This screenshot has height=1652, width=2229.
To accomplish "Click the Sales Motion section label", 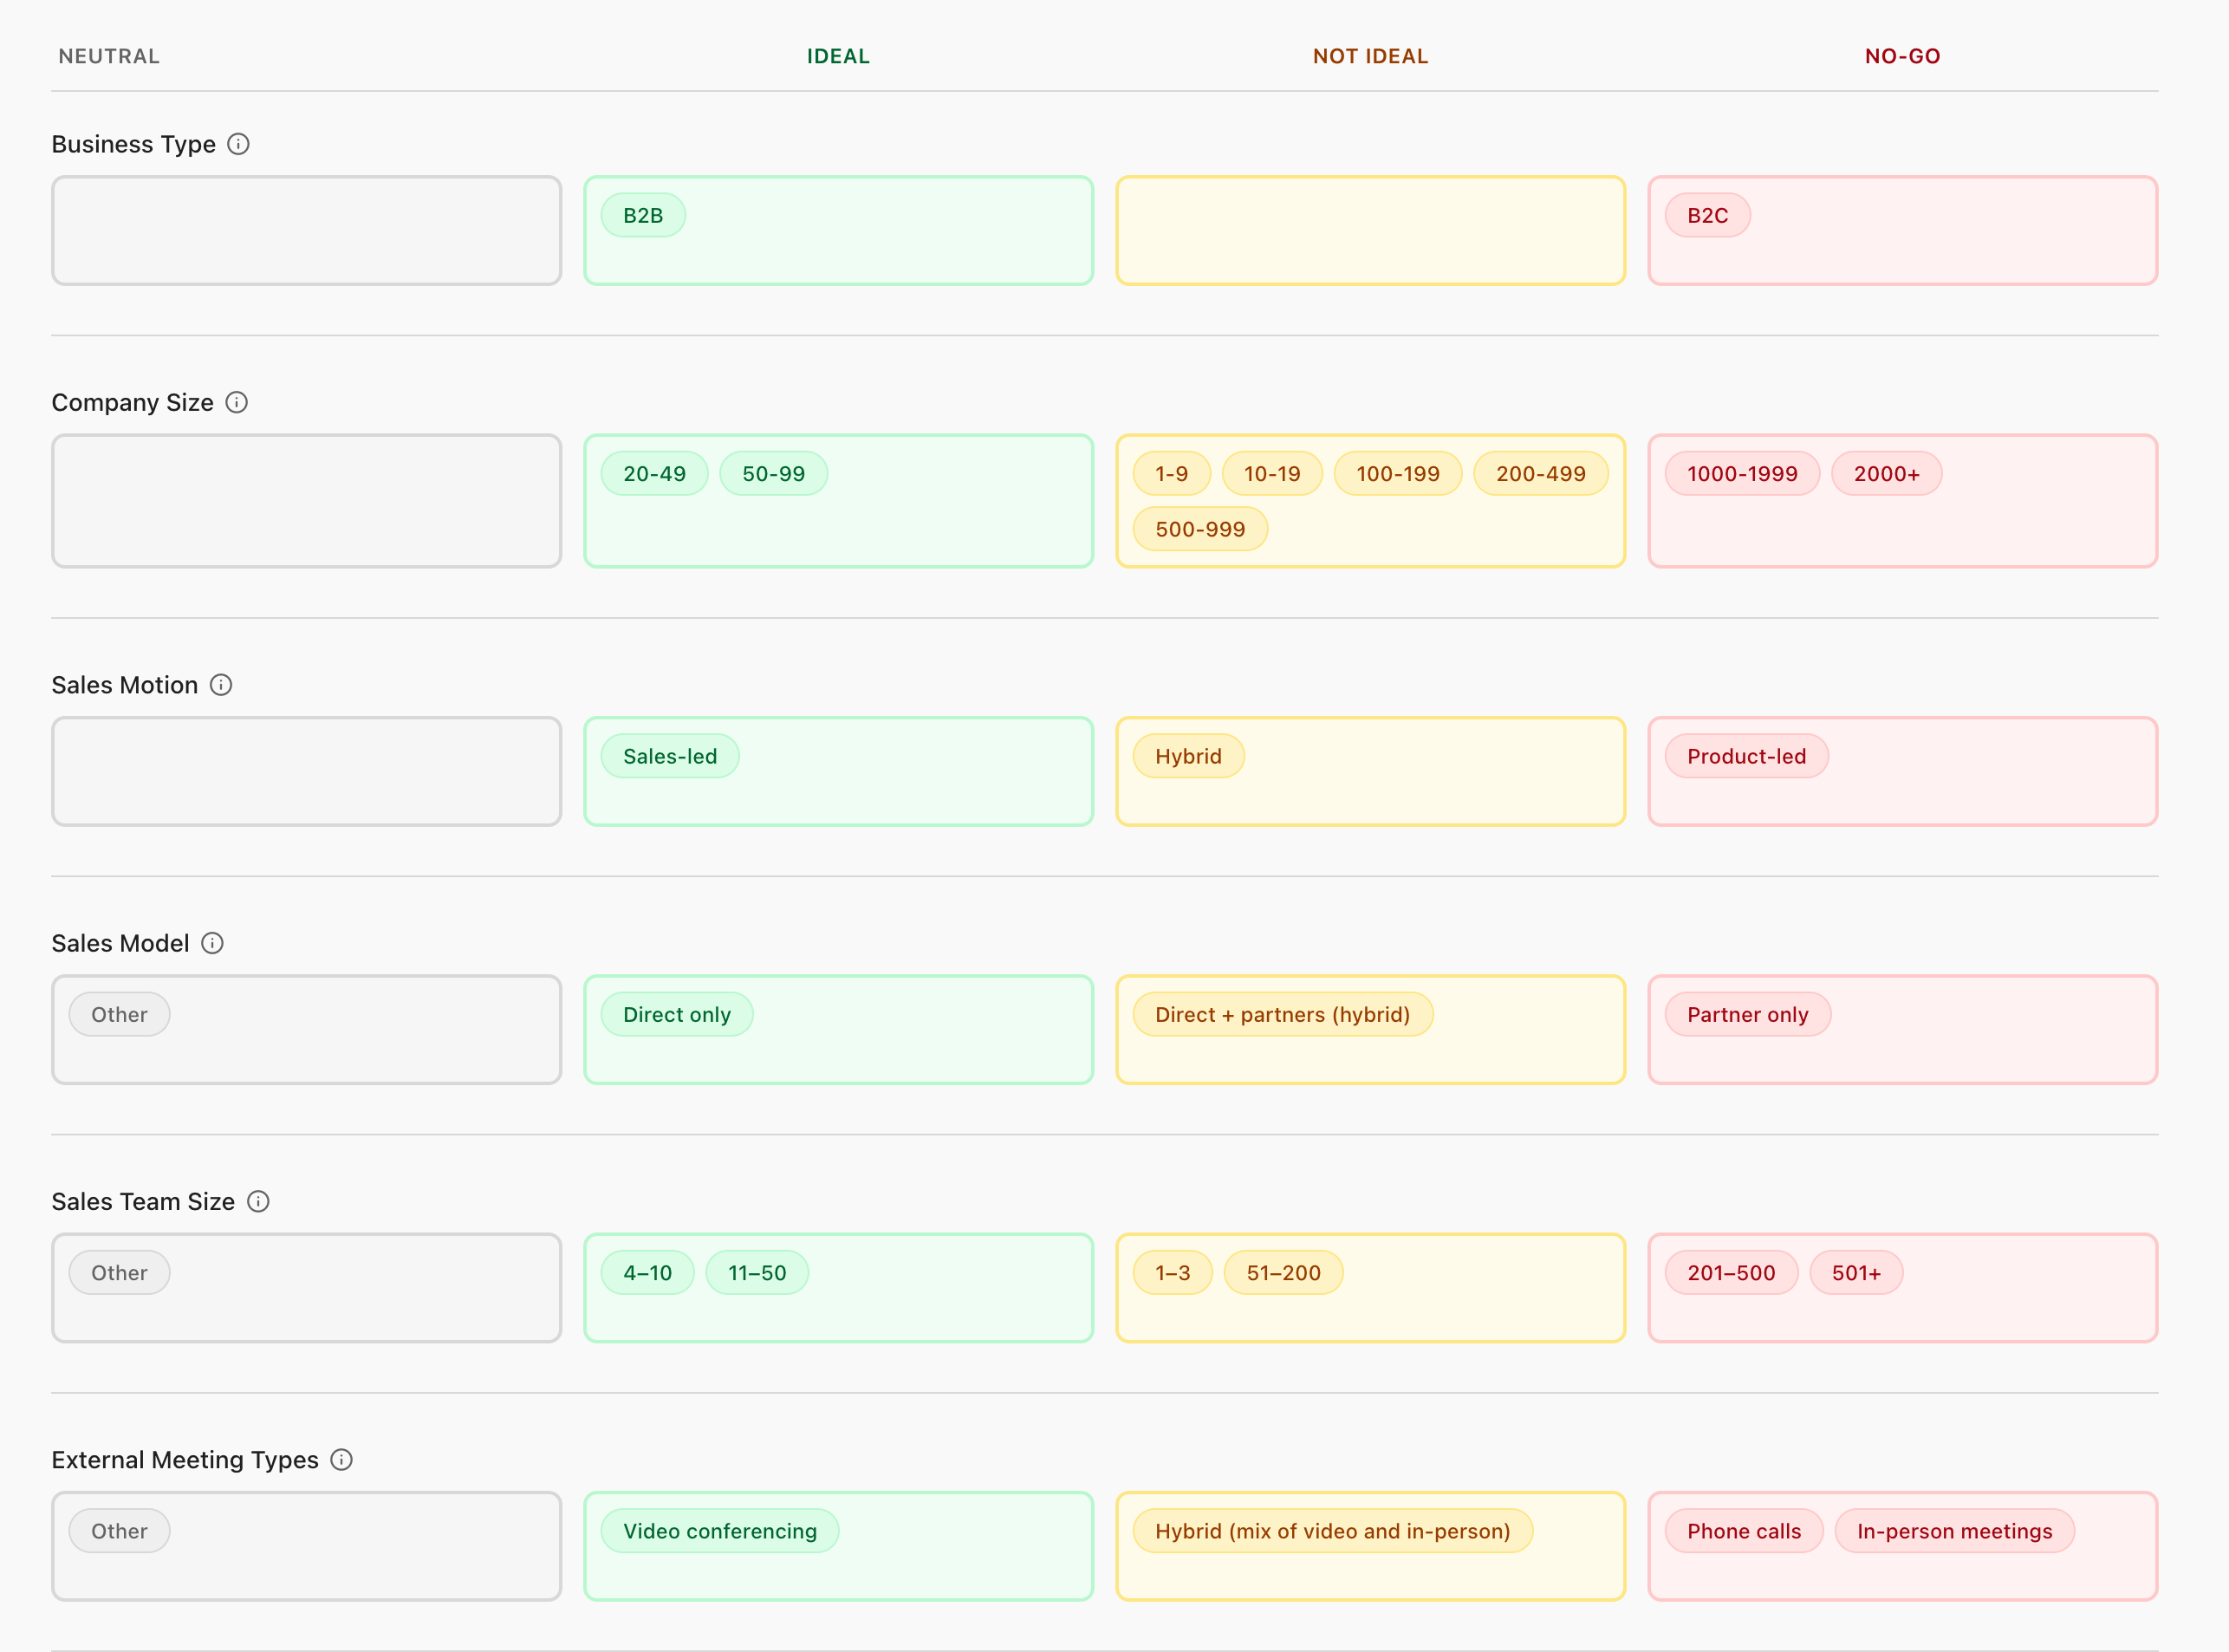I will tap(125, 685).
